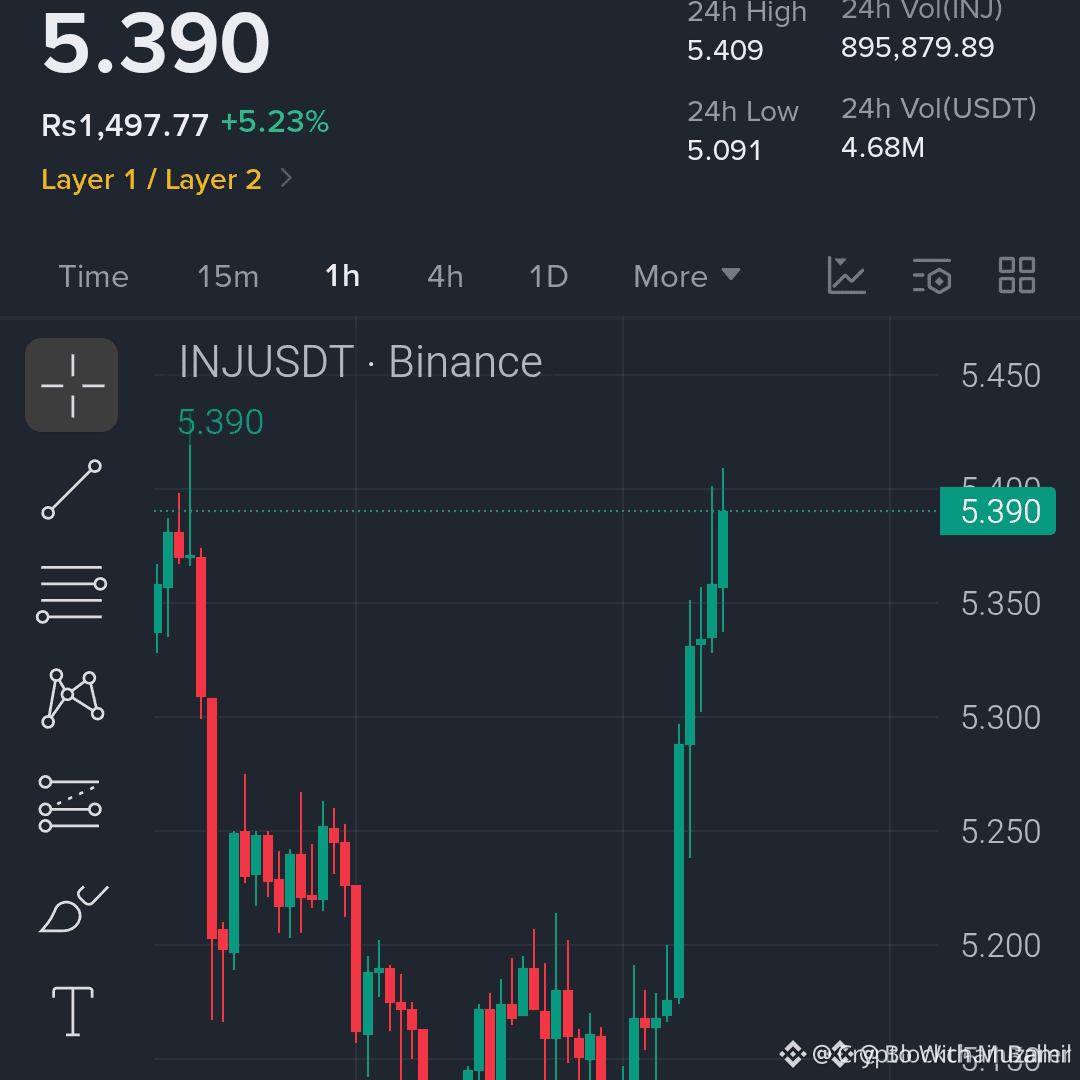
Task: Expand the More intervals dropdown
Action: click(687, 277)
